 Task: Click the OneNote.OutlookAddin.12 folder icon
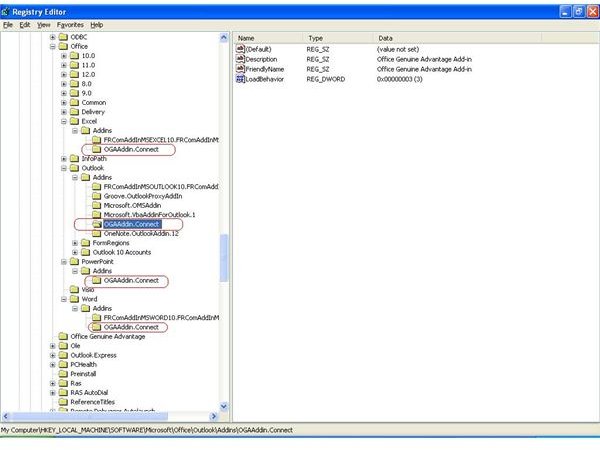tap(96, 233)
